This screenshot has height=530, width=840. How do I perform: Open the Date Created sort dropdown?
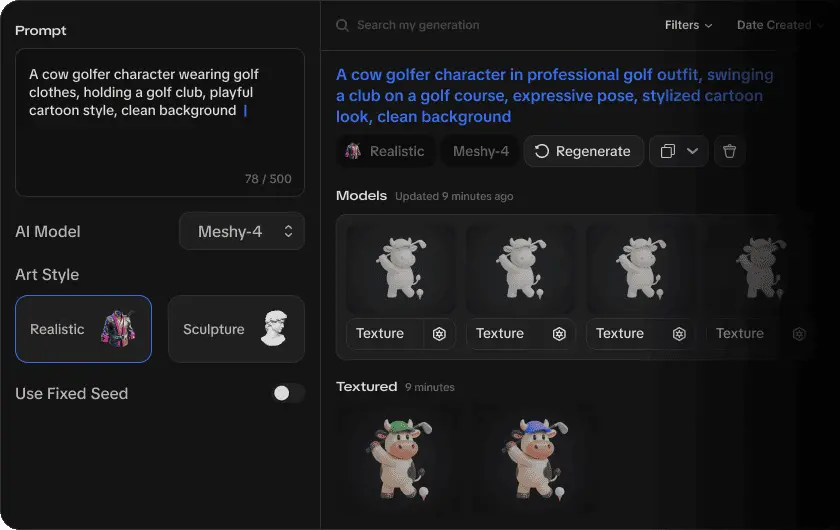tap(779, 25)
